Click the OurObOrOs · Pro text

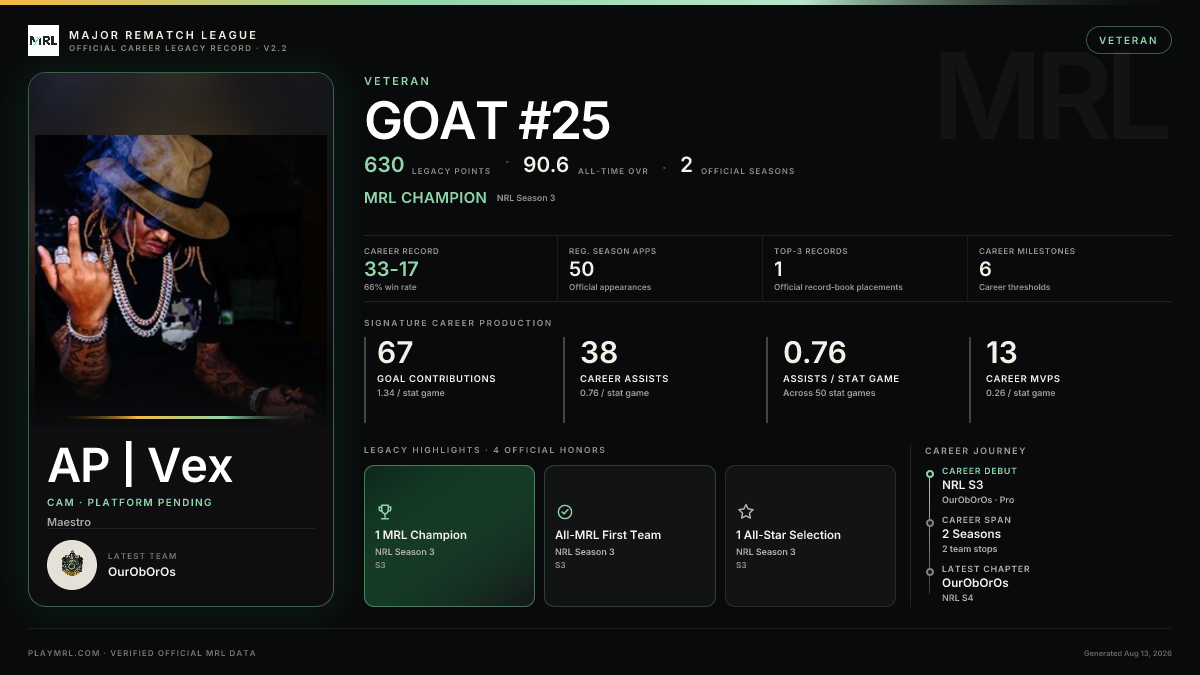click(x=978, y=500)
